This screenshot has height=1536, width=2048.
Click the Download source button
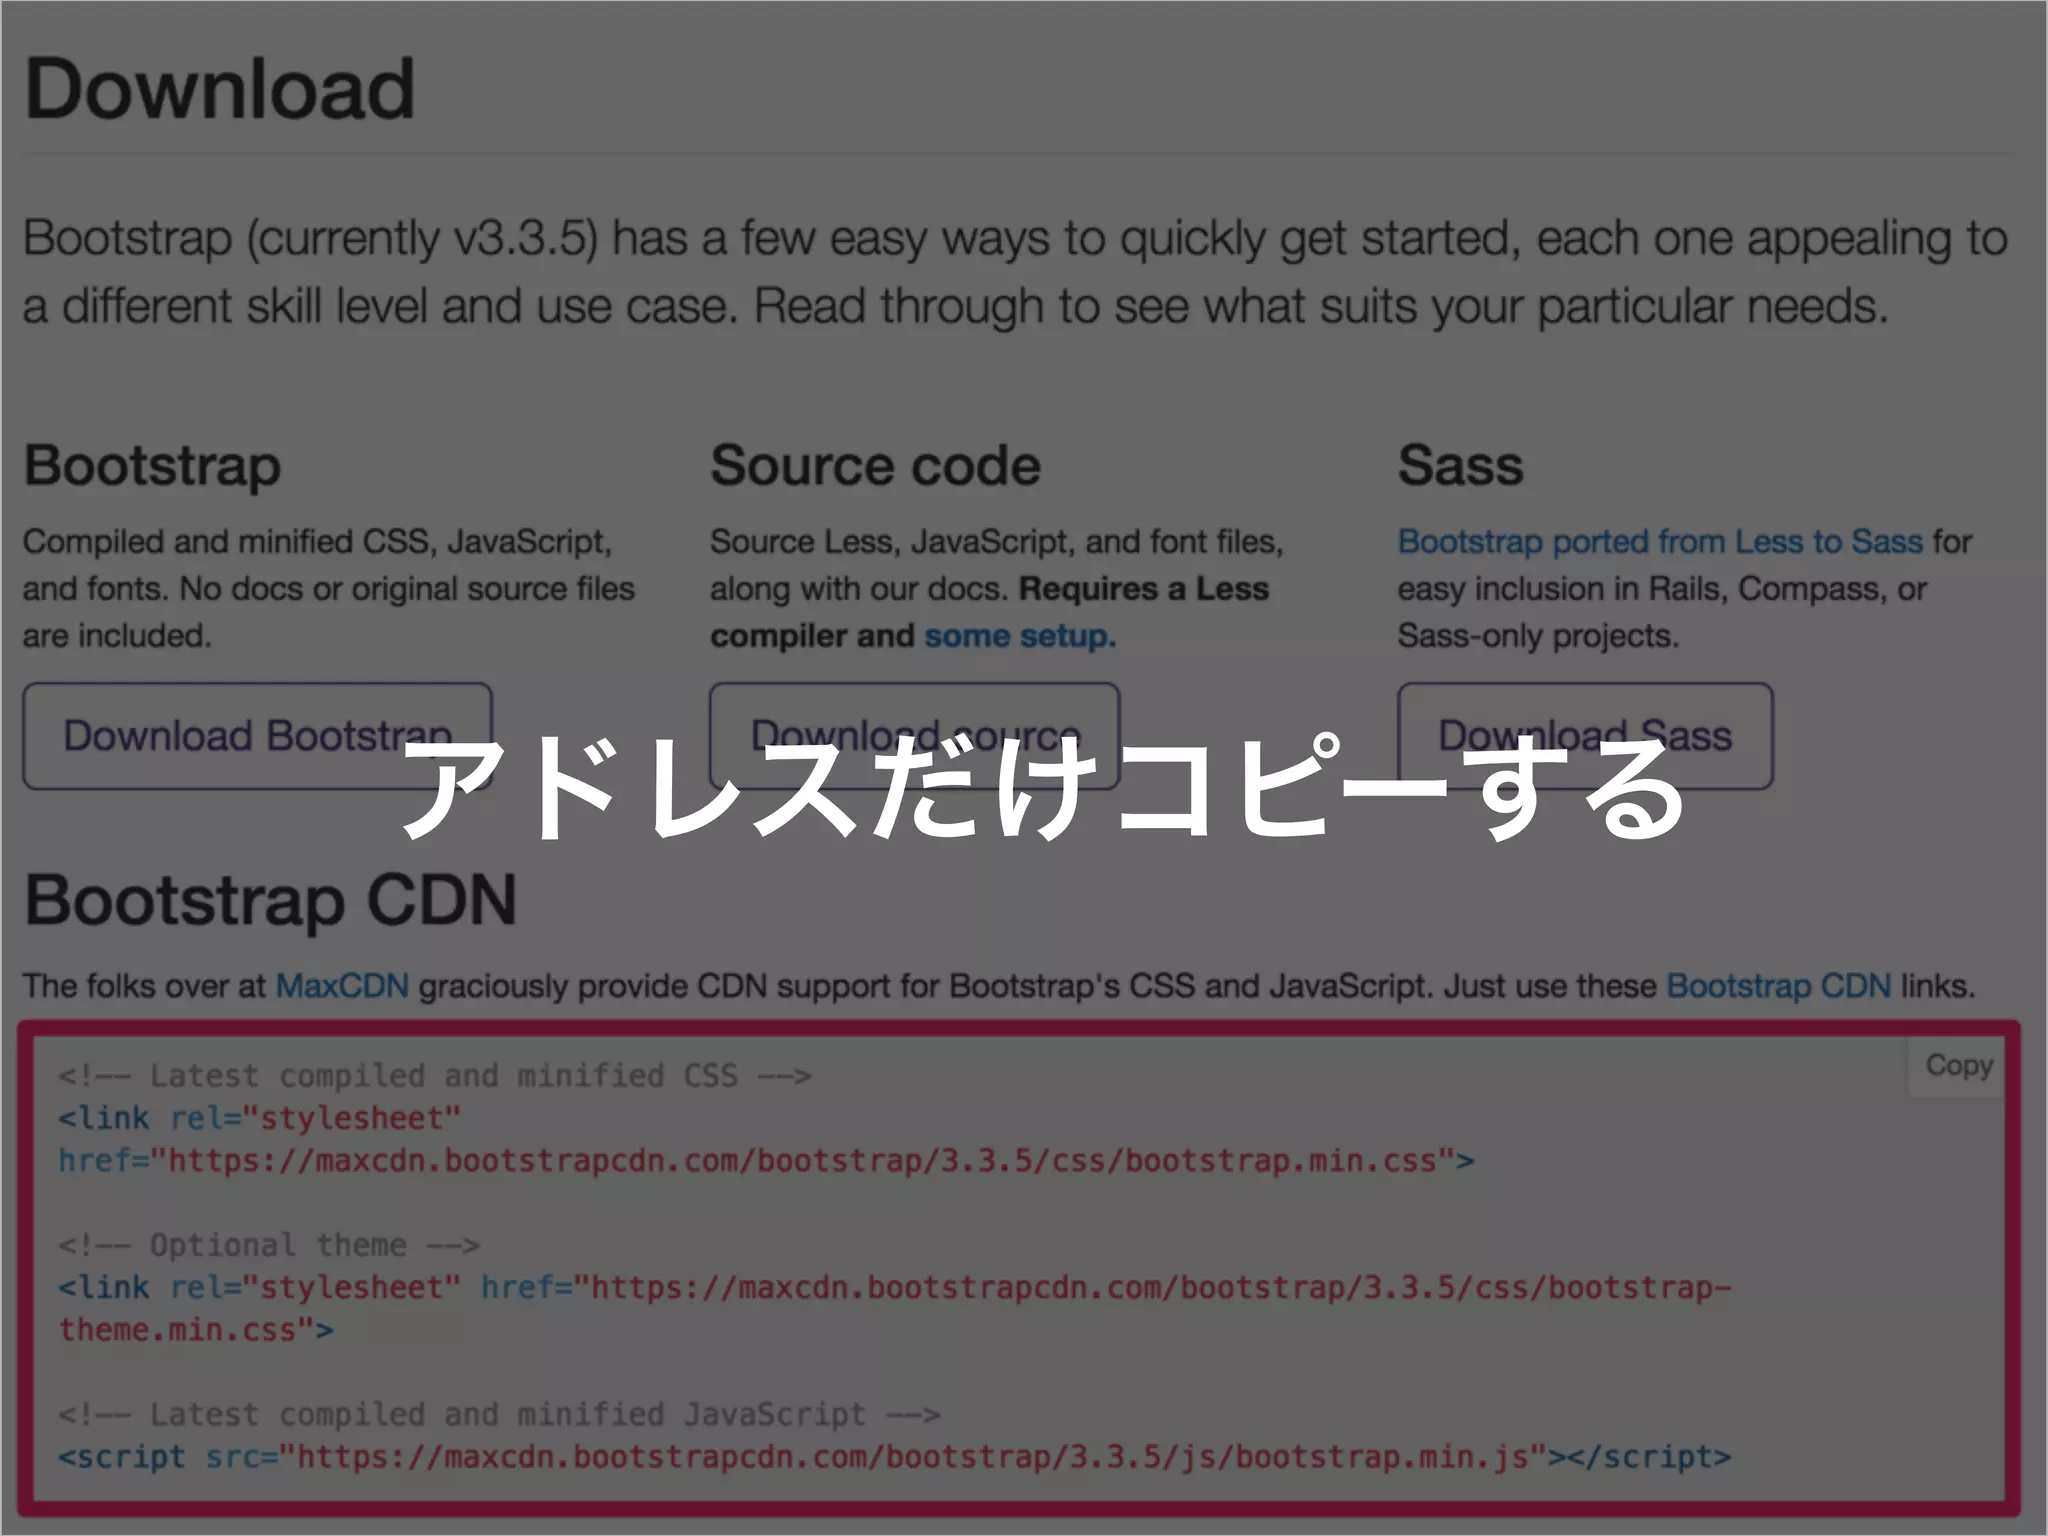coord(914,736)
